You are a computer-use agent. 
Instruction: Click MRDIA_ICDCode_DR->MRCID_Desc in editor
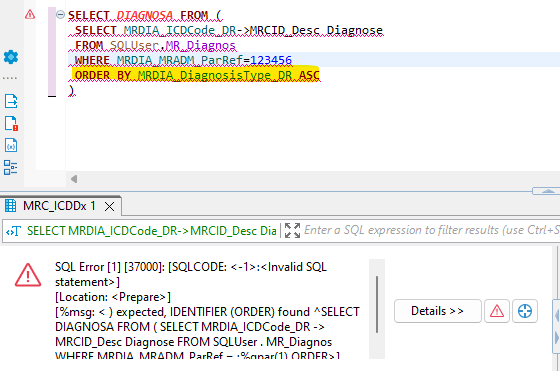click(222, 30)
